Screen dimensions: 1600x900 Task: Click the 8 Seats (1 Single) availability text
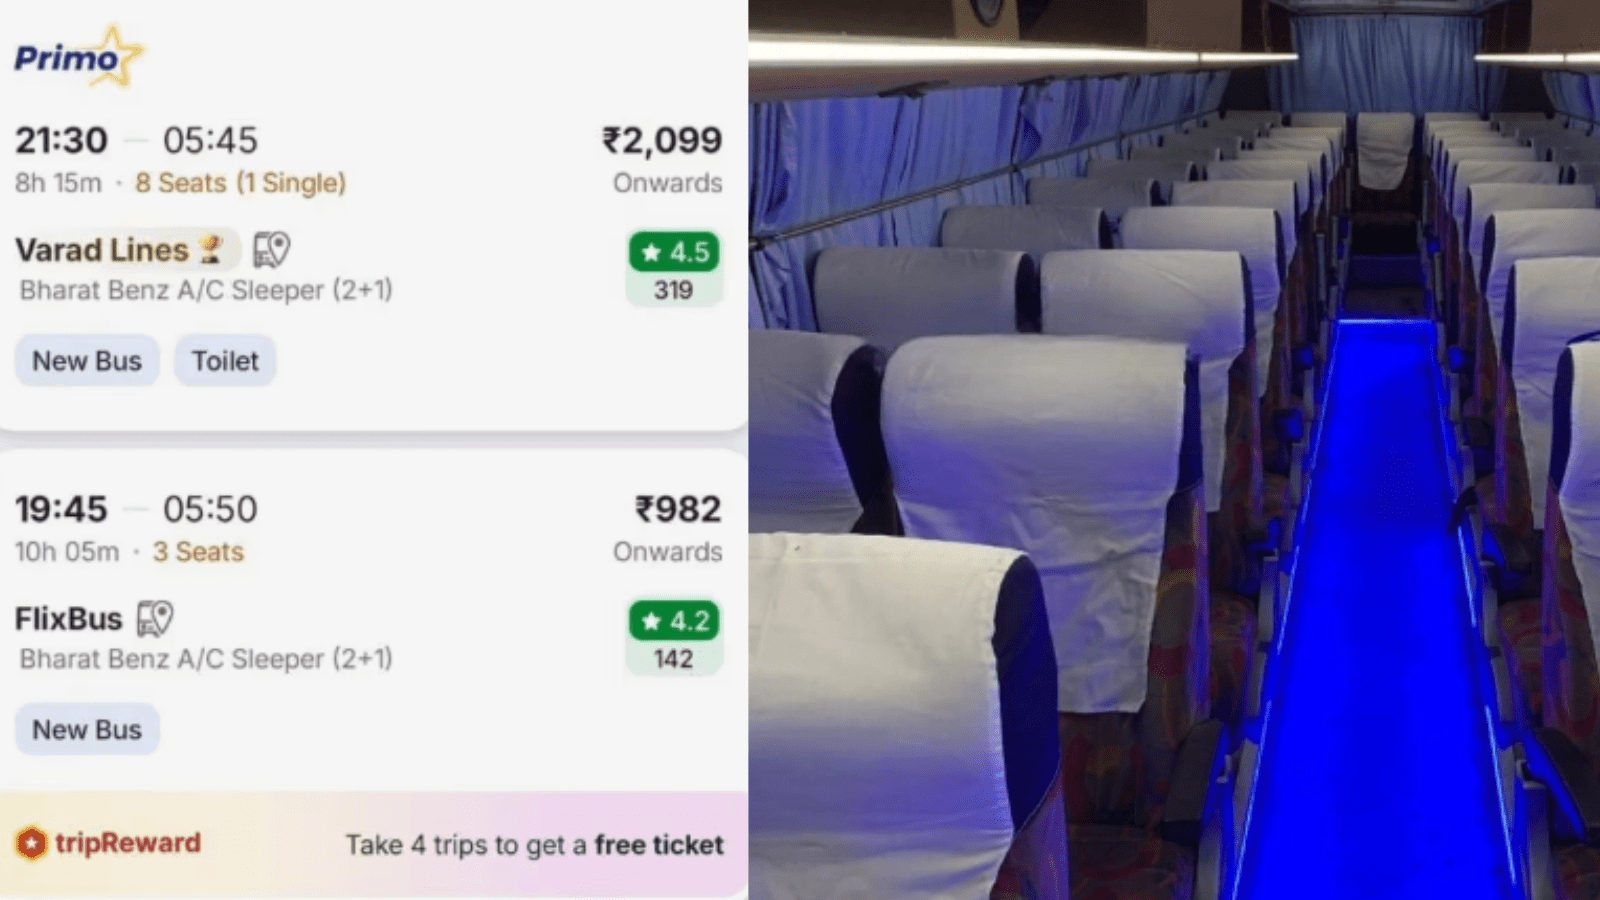(240, 183)
